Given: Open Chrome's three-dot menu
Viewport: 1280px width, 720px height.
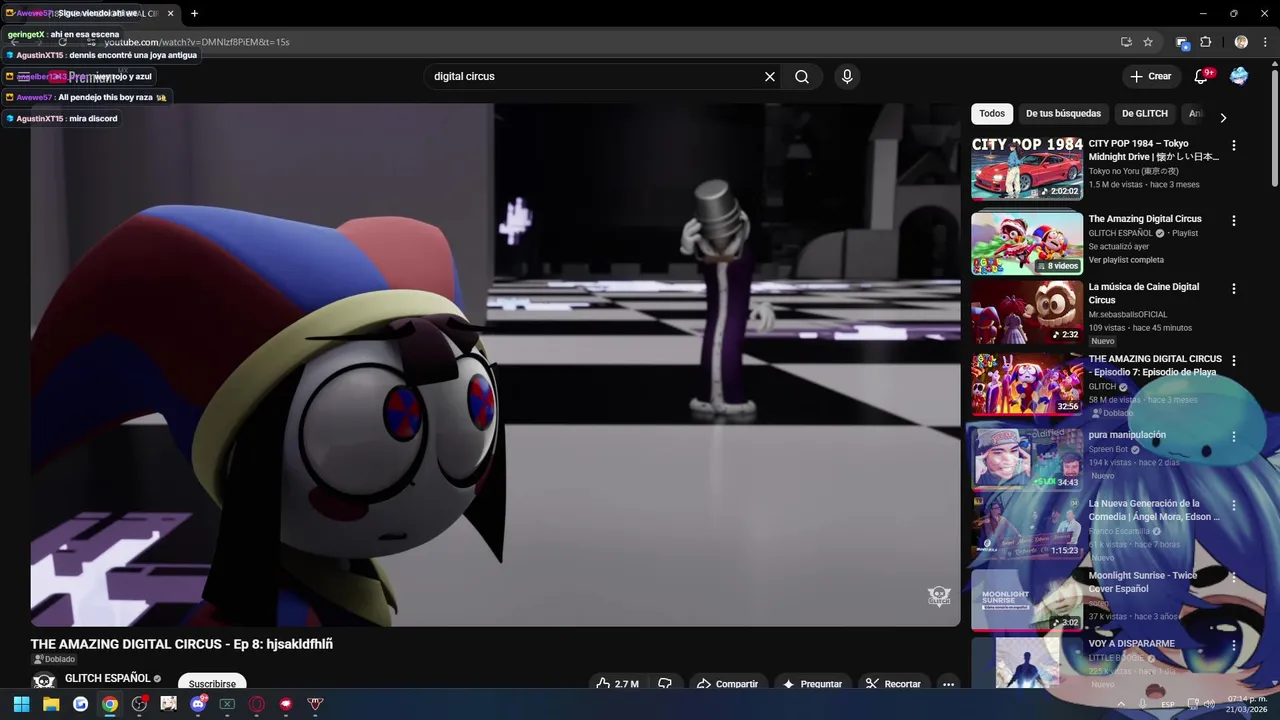Looking at the screenshot, I should tap(1264, 42).
